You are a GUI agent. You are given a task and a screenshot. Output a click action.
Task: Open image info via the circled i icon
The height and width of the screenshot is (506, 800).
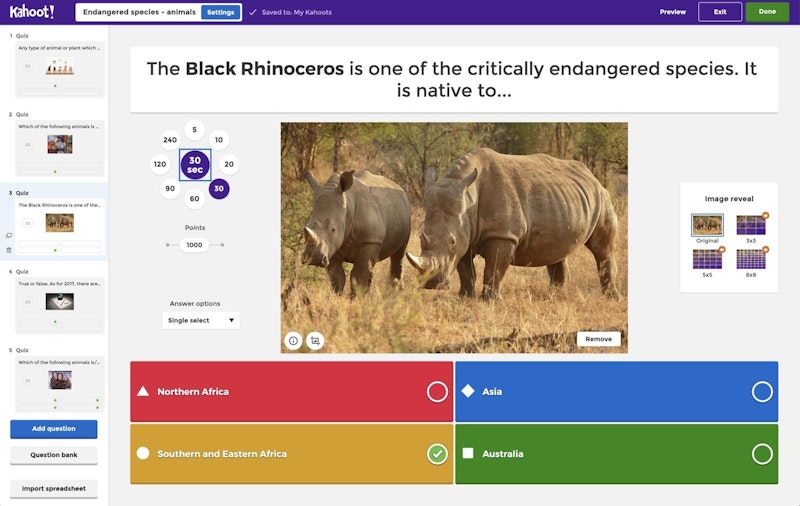coord(293,340)
